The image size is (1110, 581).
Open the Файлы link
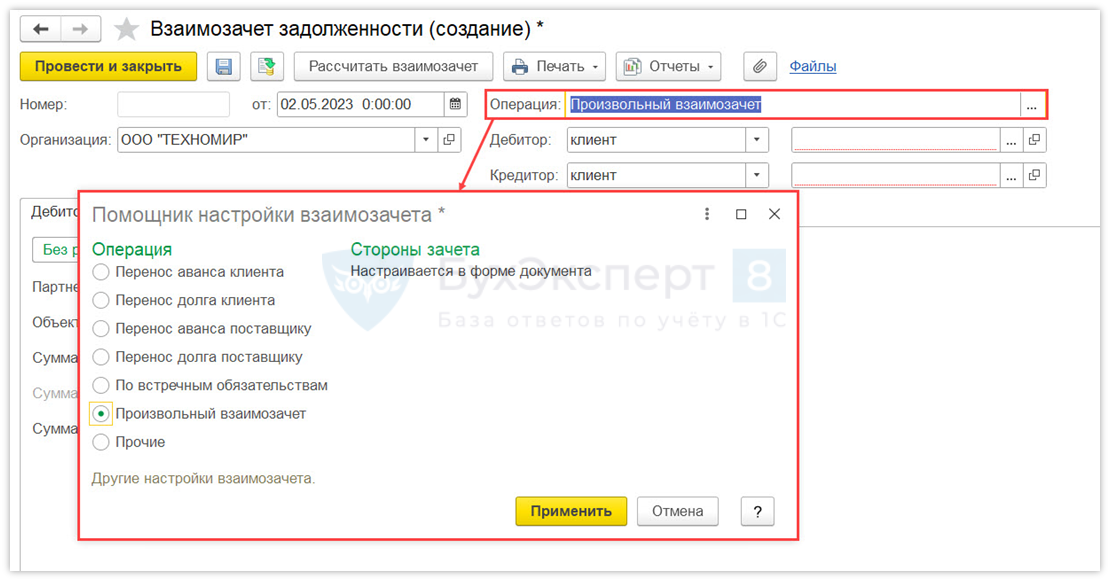813,67
